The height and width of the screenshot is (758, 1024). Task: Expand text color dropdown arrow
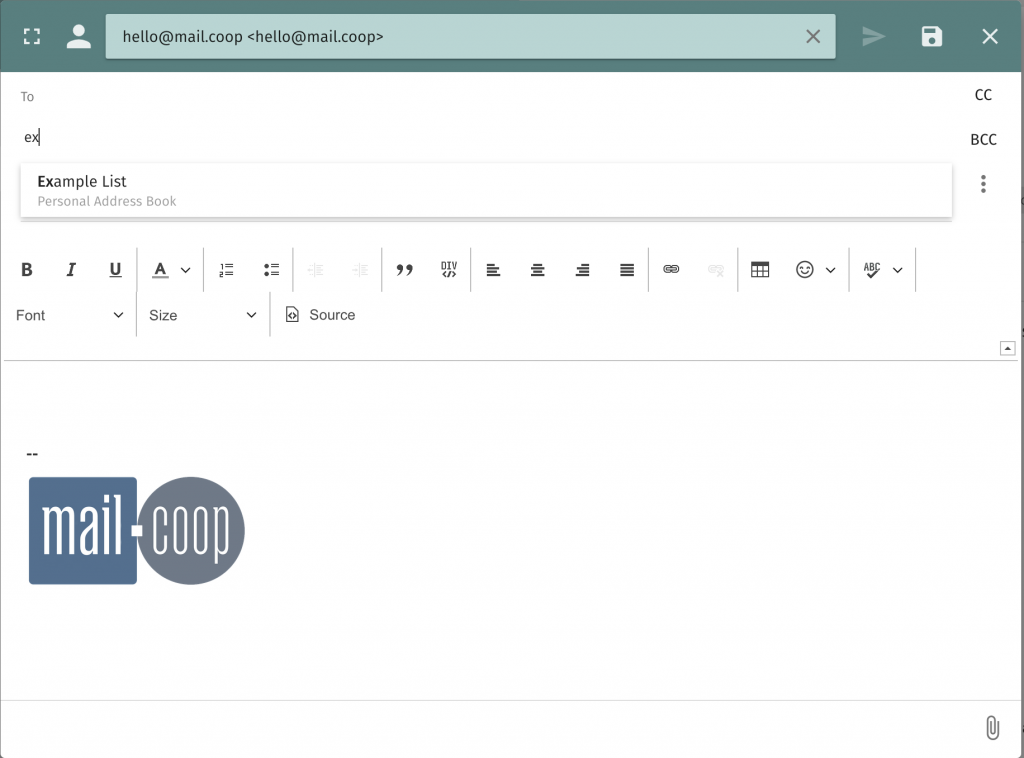pos(185,270)
